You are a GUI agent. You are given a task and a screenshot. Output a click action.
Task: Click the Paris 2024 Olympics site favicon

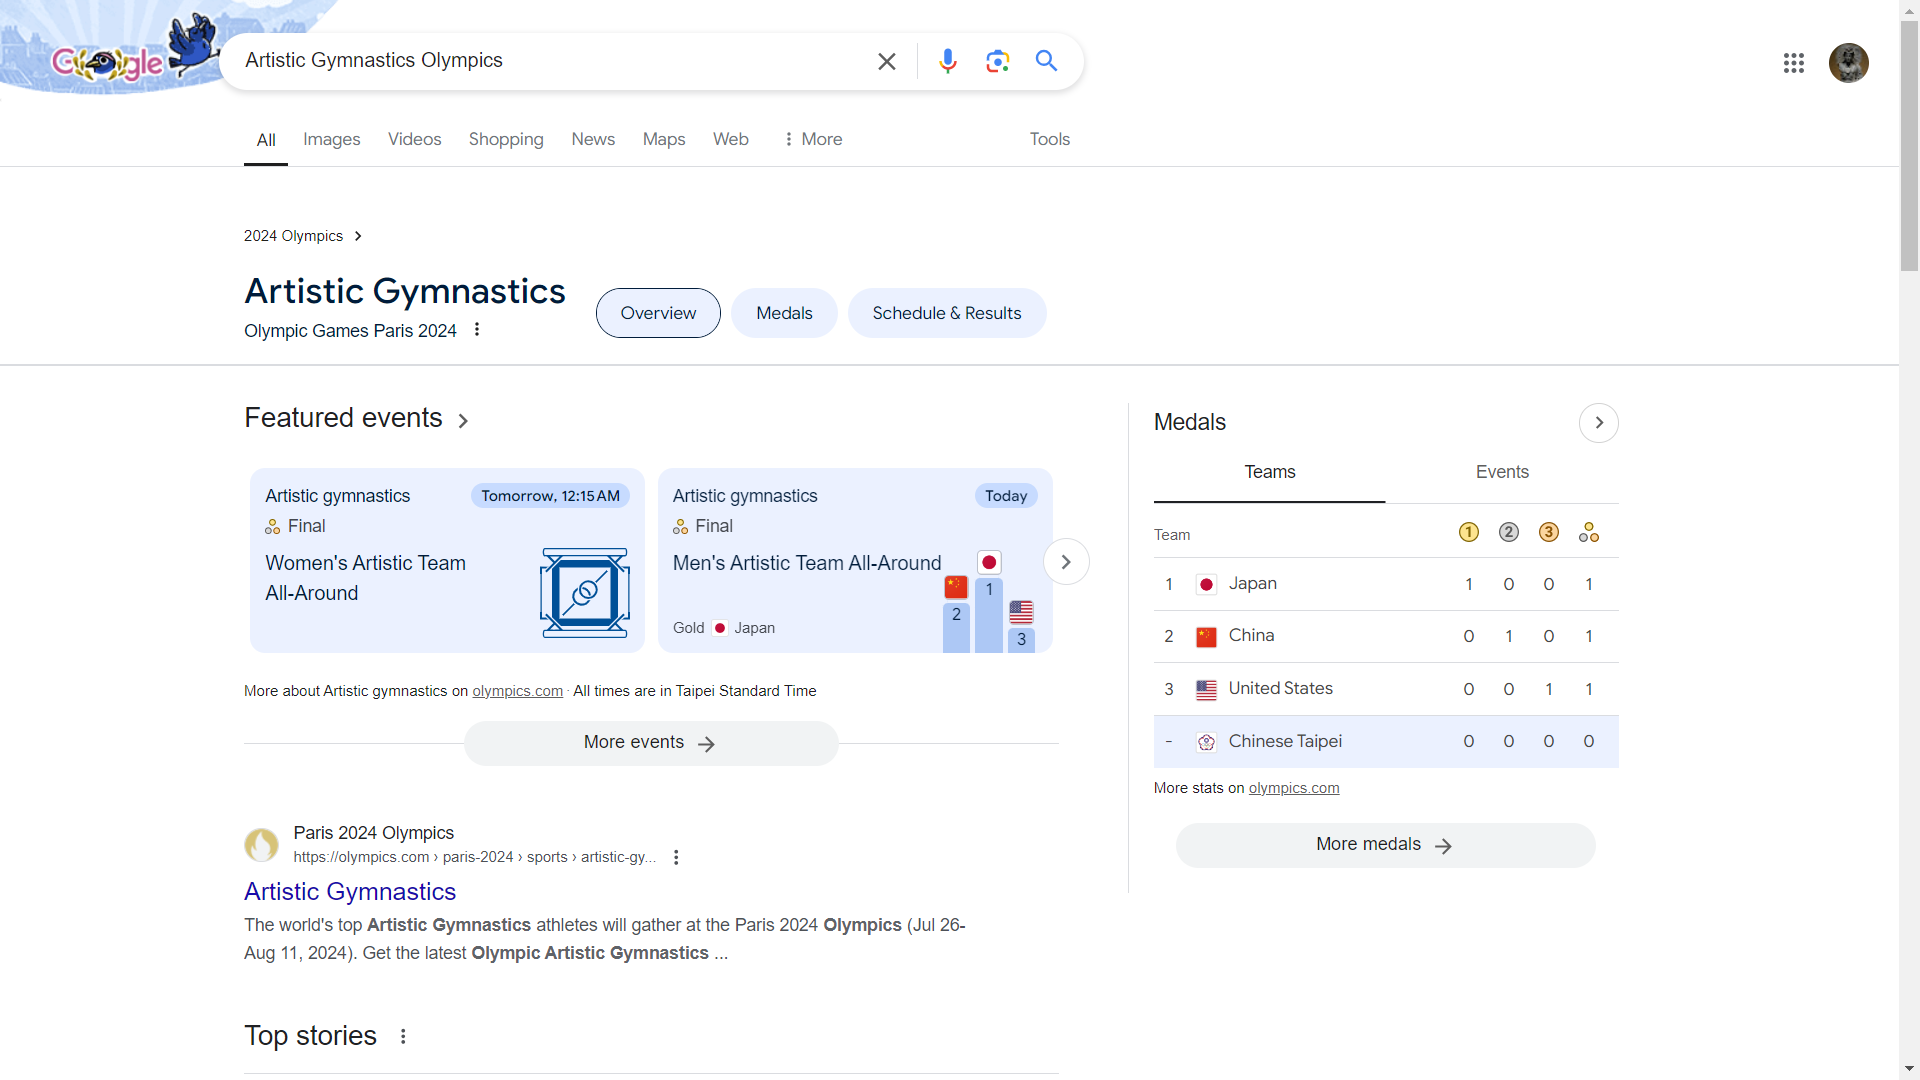click(x=262, y=845)
